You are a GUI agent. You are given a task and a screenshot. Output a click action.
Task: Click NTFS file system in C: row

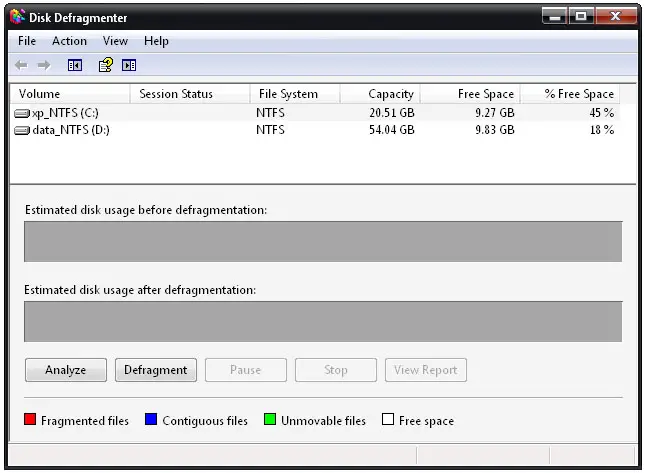(x=270, y=113)
